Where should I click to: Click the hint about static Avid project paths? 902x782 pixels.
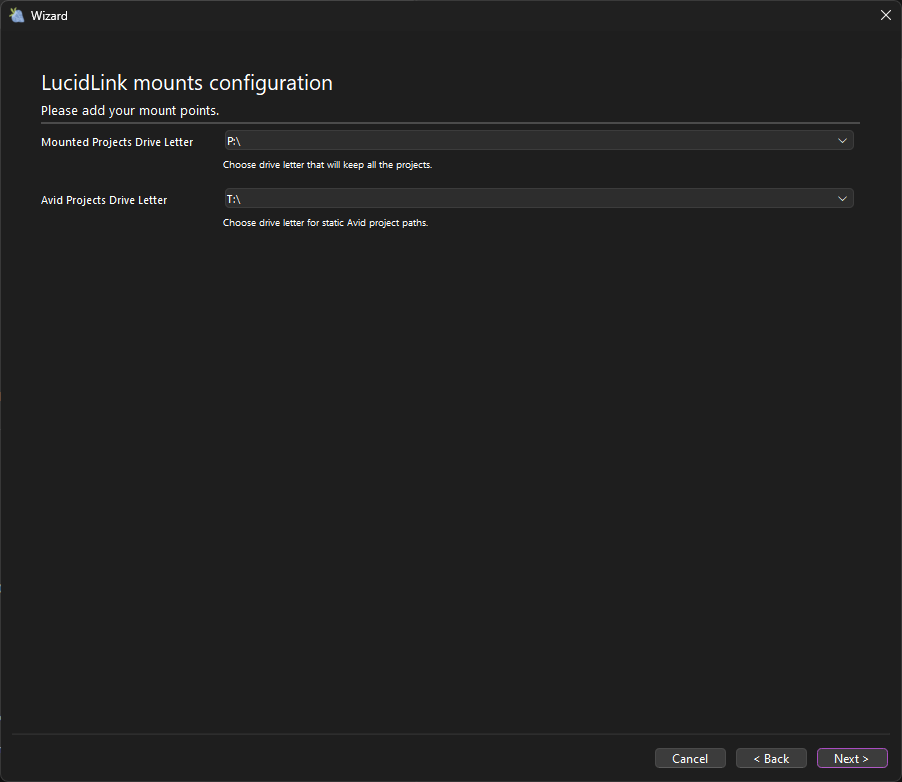tap(325, 223)
